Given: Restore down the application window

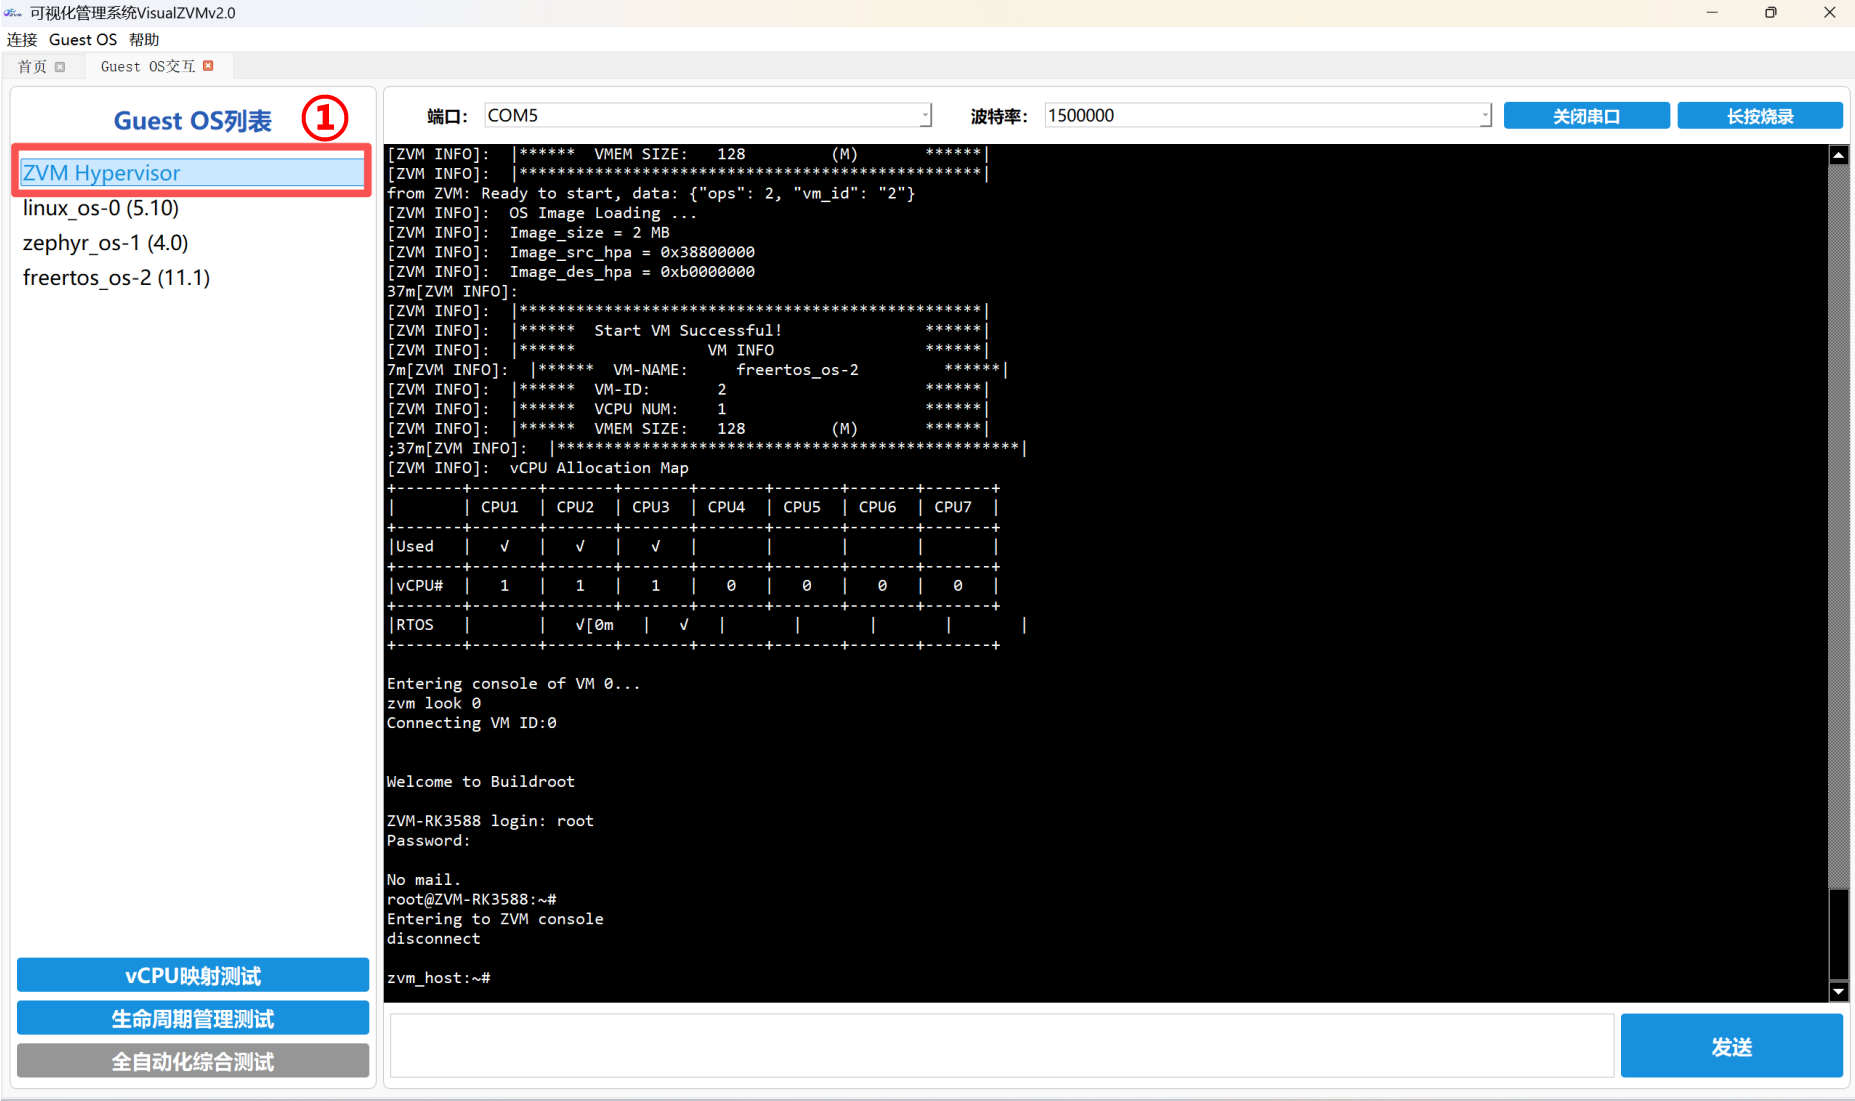Looking at the screenshot, I should click(1770, 13).
